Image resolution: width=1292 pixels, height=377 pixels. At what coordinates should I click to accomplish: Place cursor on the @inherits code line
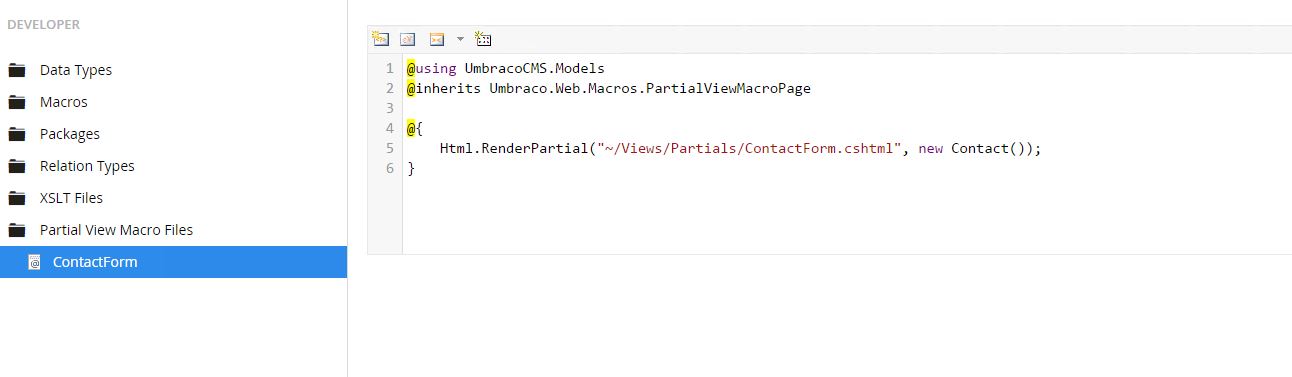(608, 88)
